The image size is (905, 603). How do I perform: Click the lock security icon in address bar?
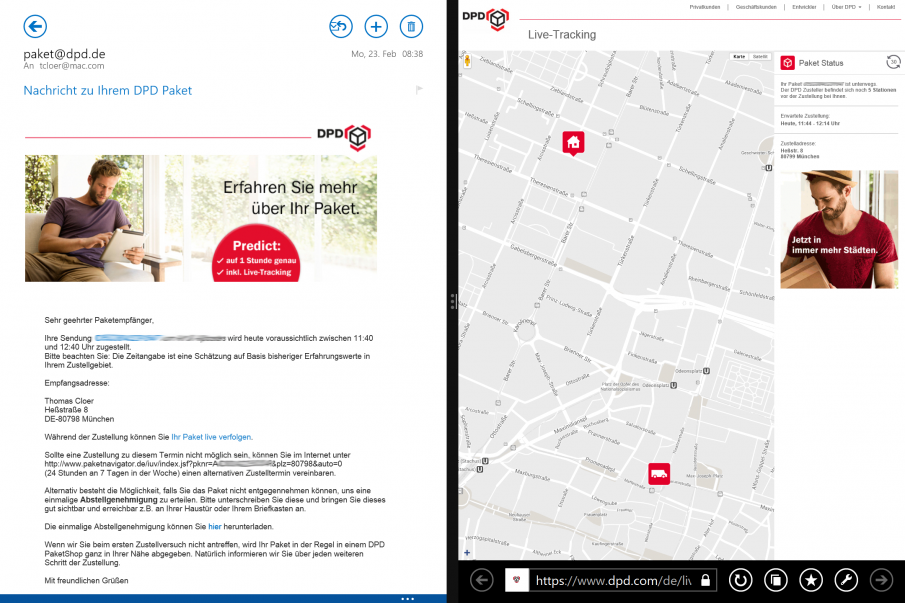tap(705, 580)
